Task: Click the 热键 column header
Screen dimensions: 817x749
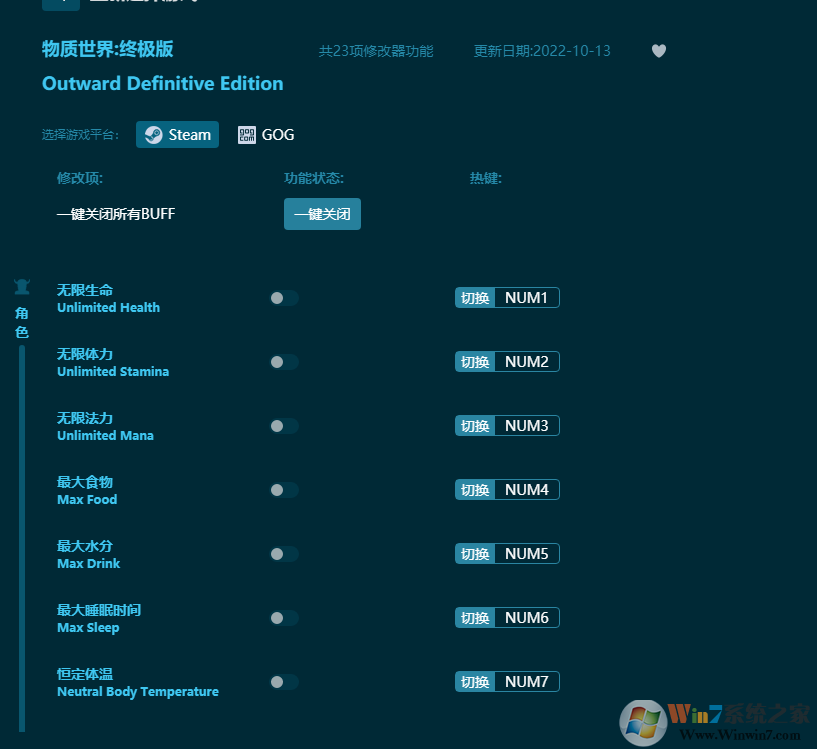Action: click(x=486, y=178)
